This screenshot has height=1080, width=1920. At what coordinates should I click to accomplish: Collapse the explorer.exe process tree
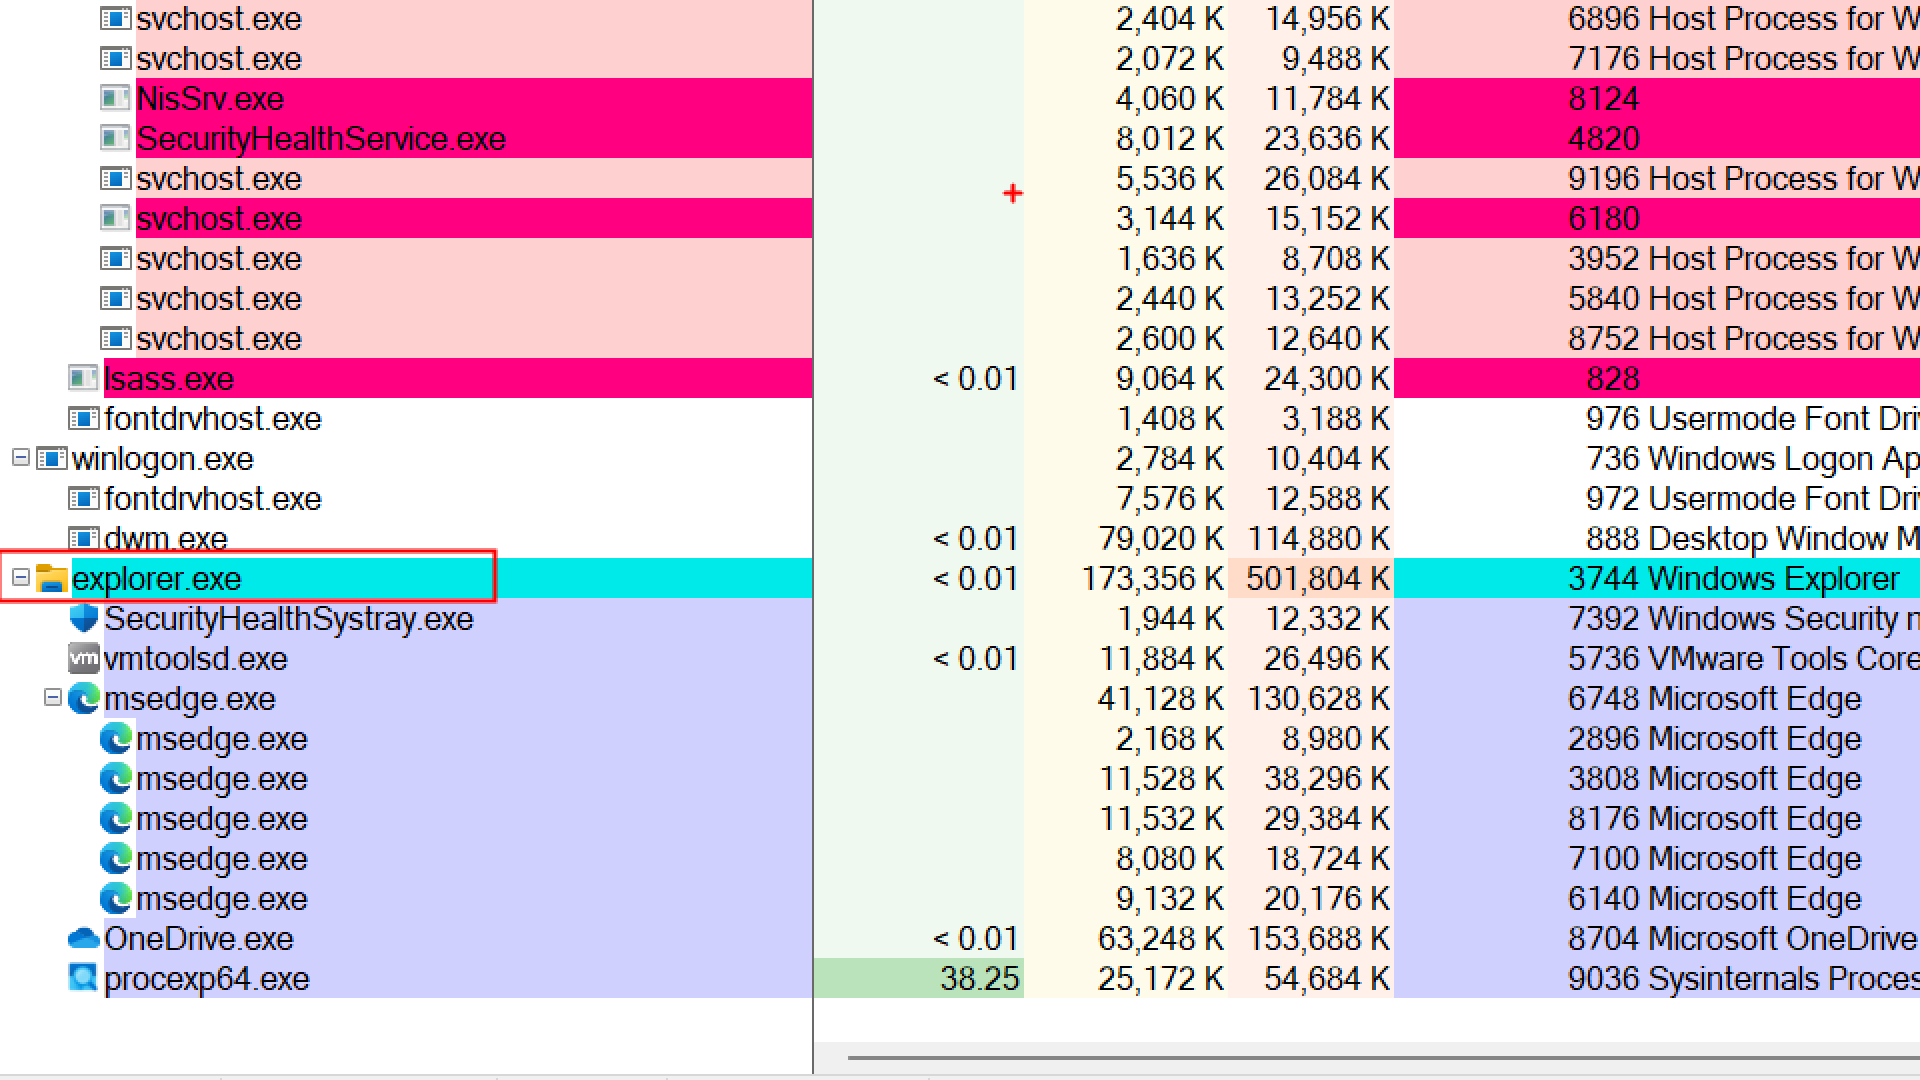coord(20,578)
